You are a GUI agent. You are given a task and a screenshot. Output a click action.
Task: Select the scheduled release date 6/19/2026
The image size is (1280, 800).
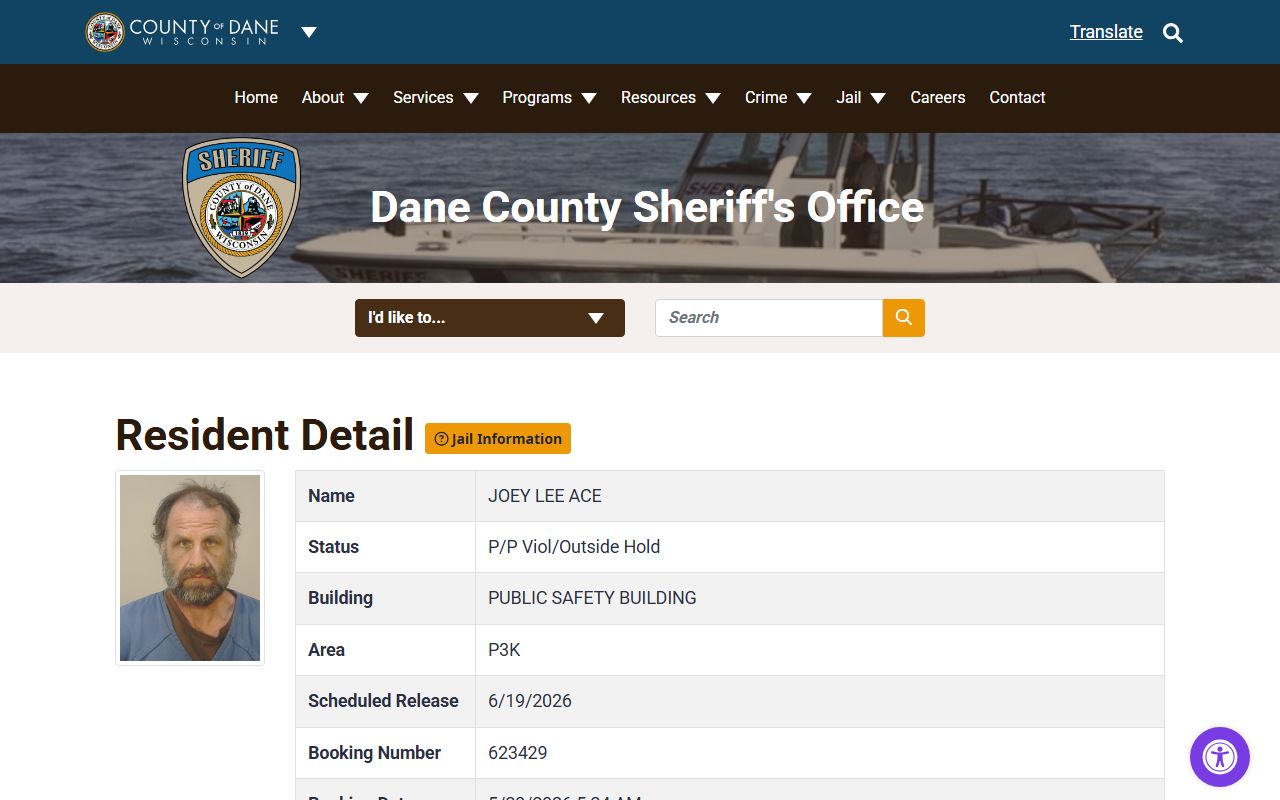tap(530, 701)
